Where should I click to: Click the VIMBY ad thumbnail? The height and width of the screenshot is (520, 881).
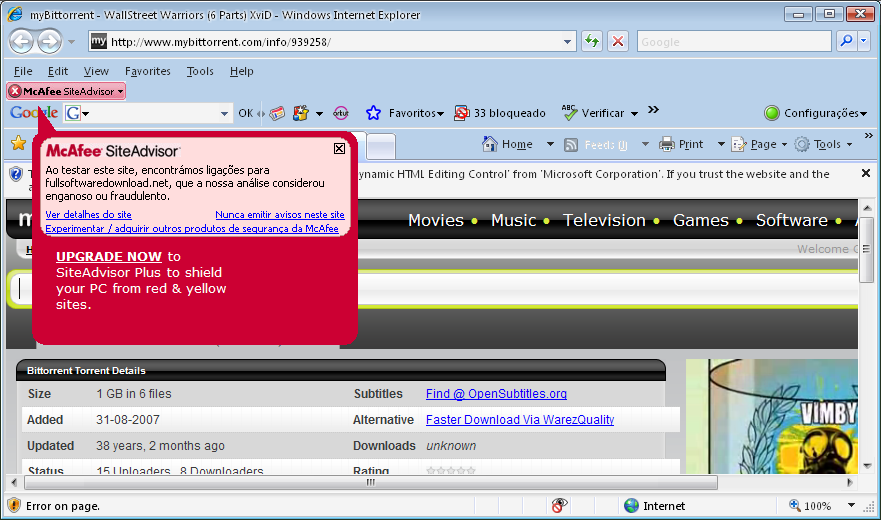coord(773,416)
